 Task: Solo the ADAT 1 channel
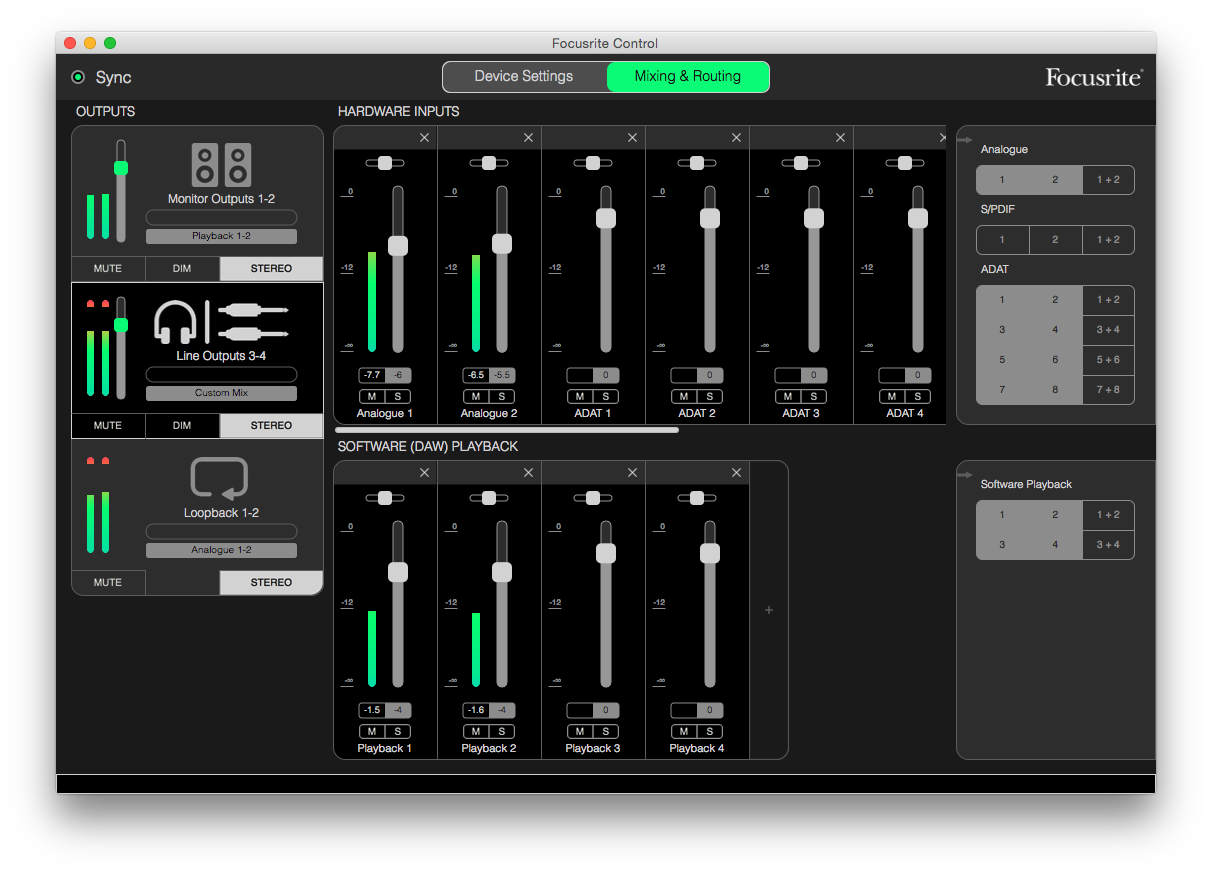pos(606,396)
